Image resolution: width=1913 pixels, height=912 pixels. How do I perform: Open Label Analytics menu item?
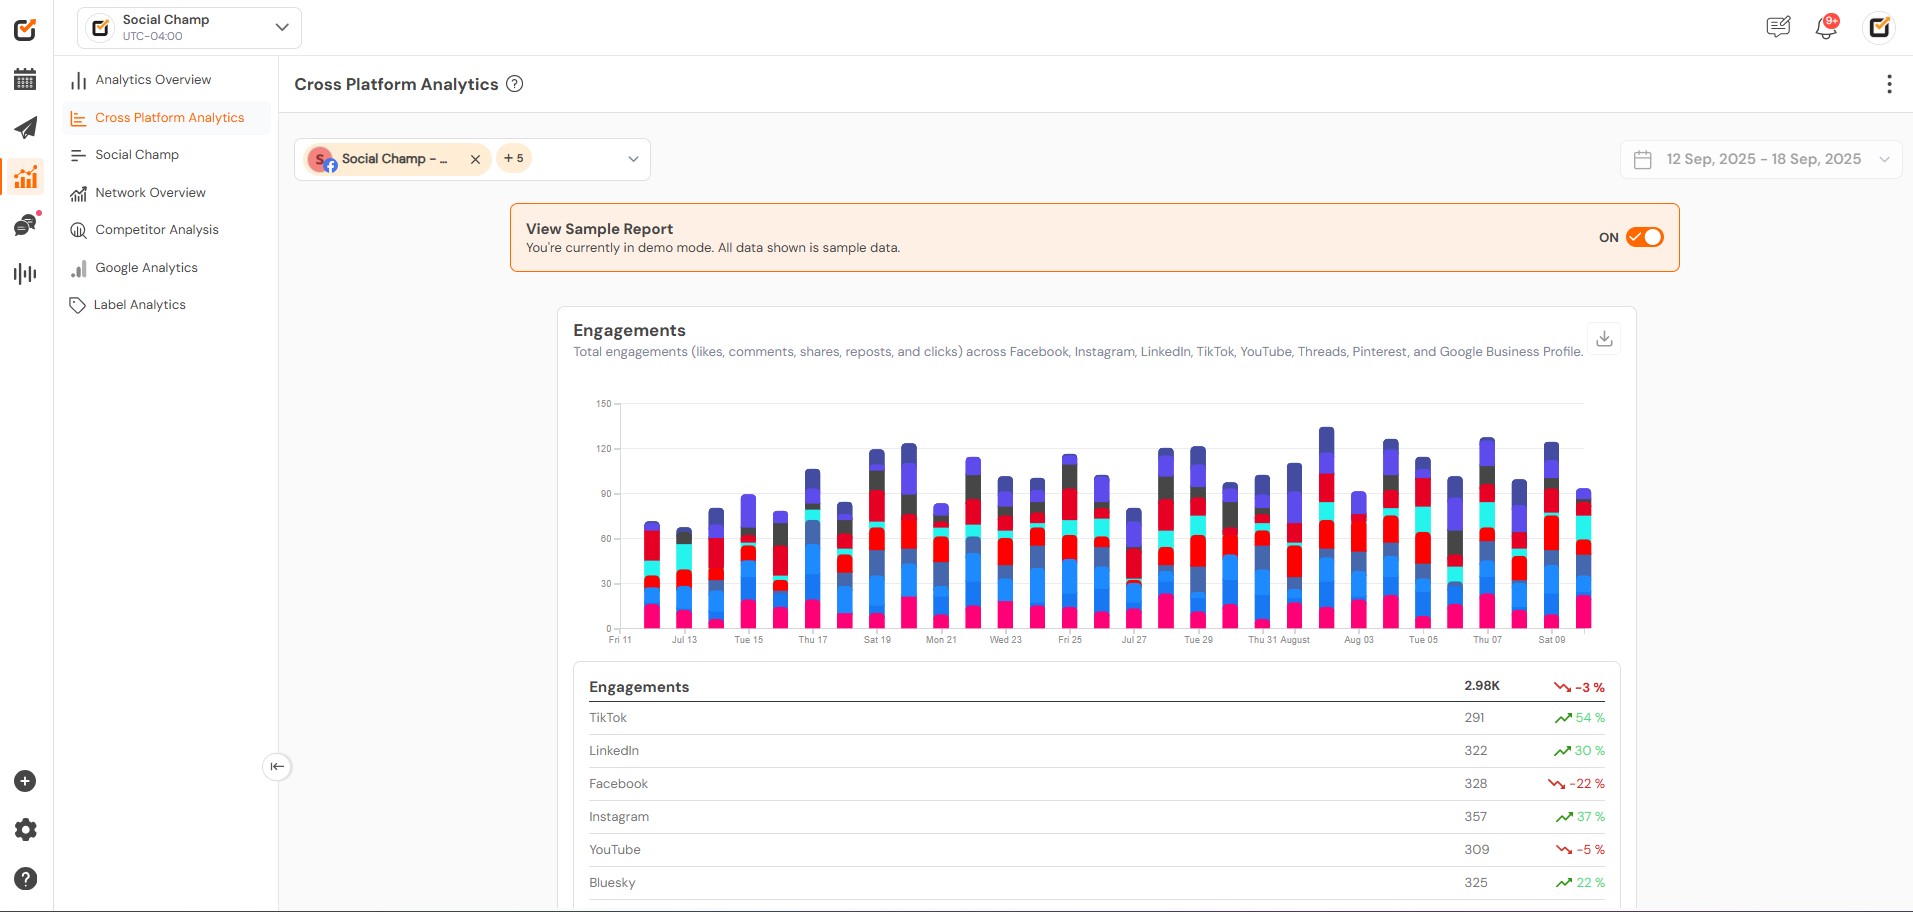pos(139,305)
